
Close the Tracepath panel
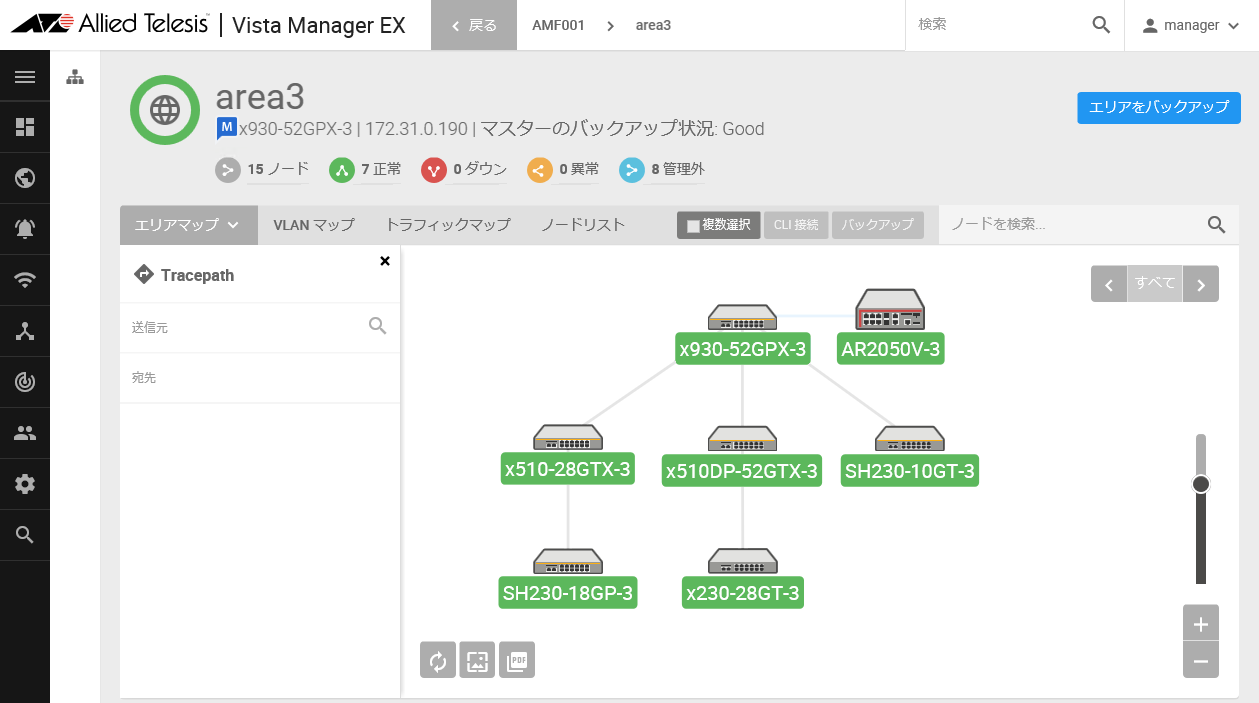pos(385,261)
